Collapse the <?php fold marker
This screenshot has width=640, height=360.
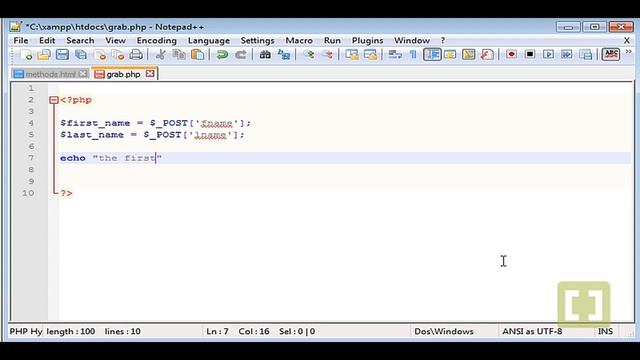[53, 100]
